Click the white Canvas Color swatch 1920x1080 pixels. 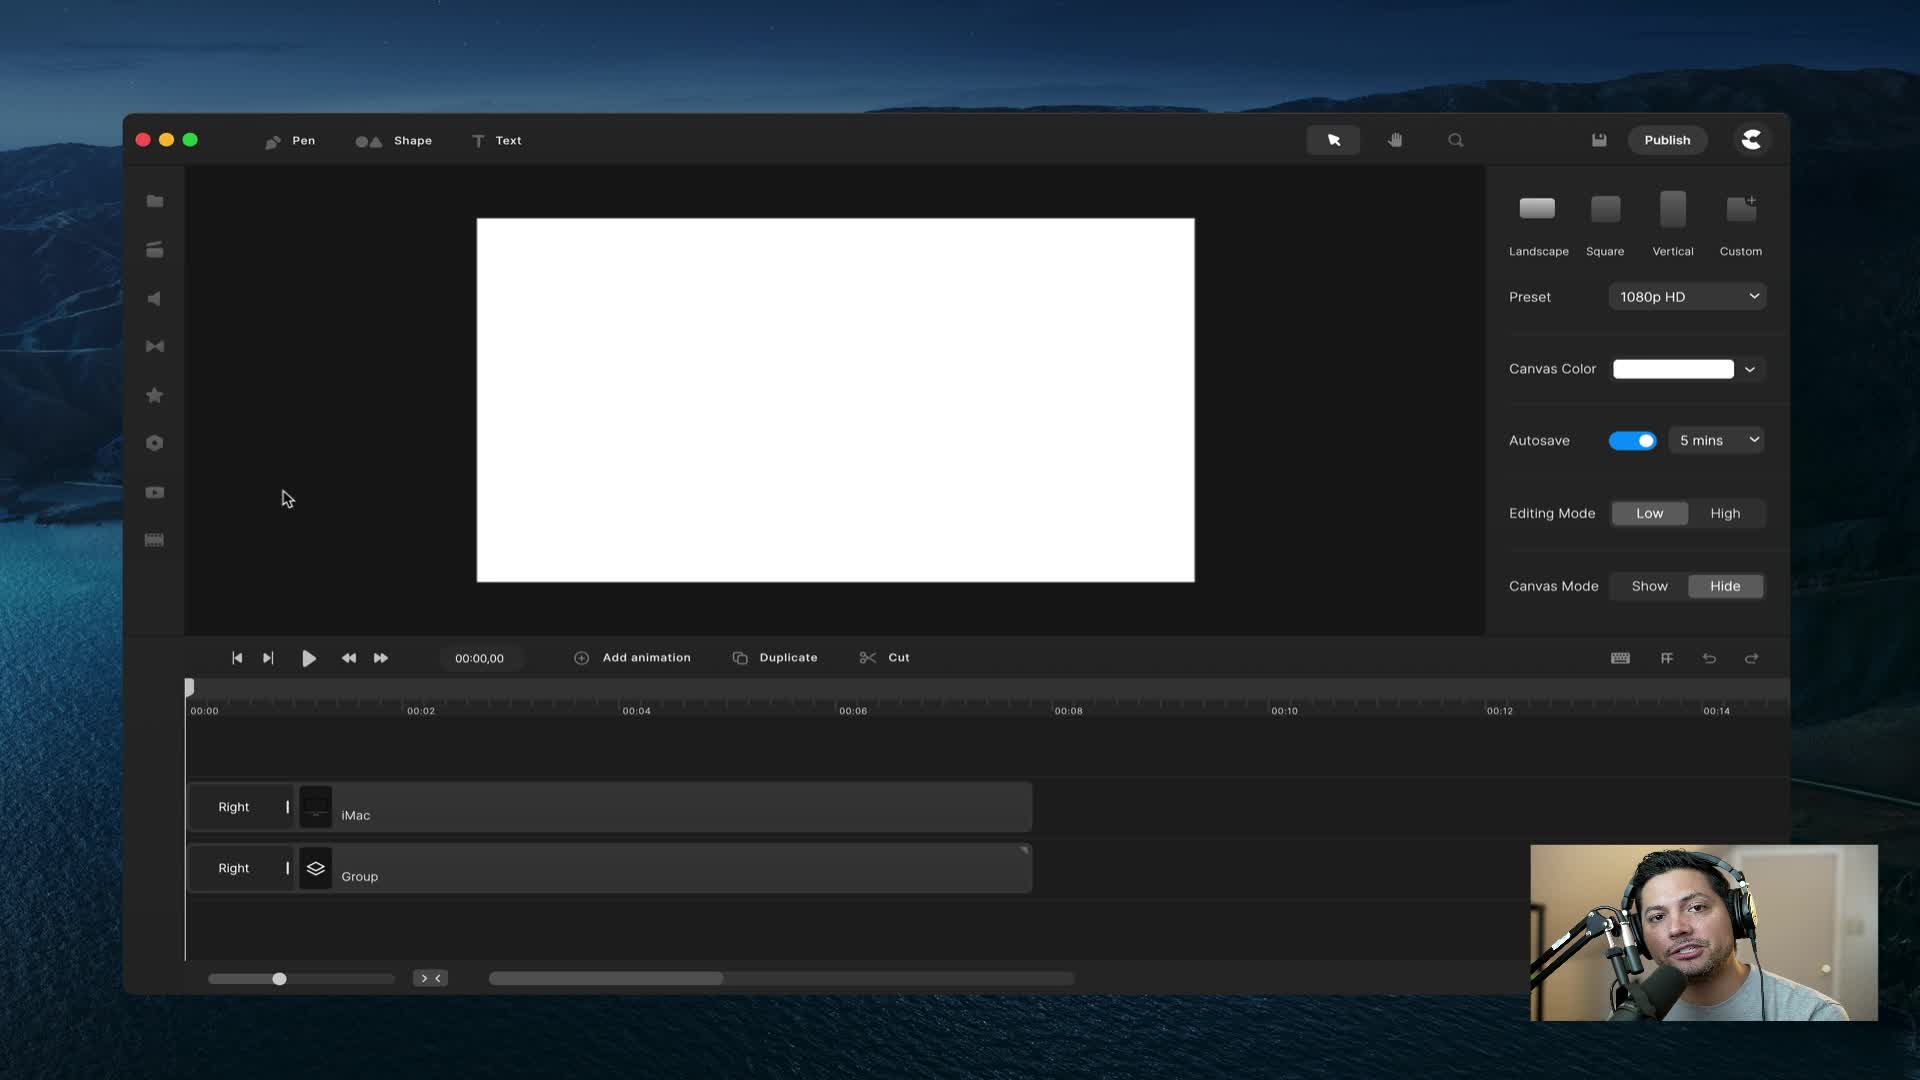coord(1673,369)
